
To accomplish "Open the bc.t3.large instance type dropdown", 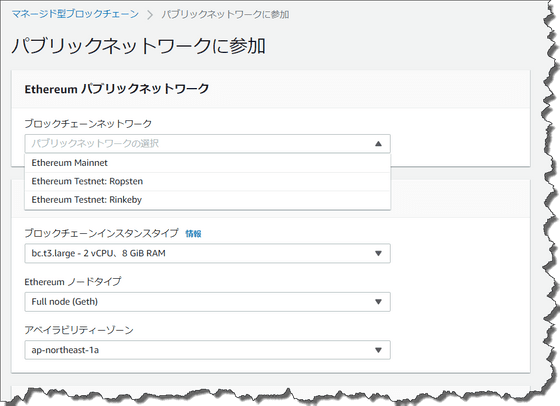I will pyautogui.click(x=208, y=253).
